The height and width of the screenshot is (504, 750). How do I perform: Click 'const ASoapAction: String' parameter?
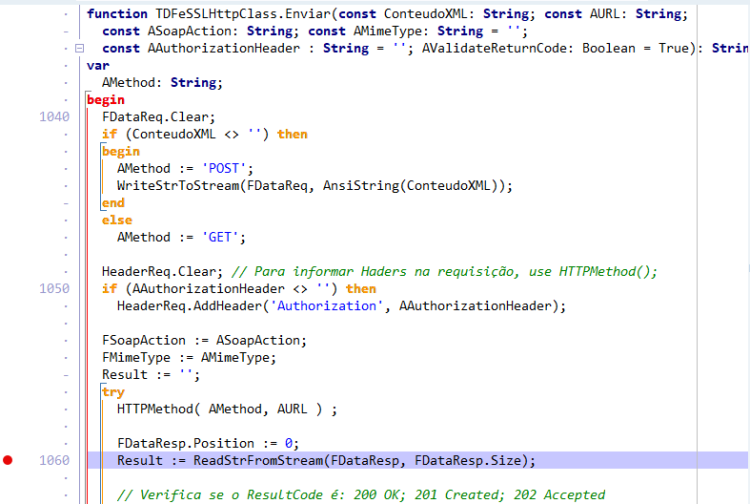200,31
